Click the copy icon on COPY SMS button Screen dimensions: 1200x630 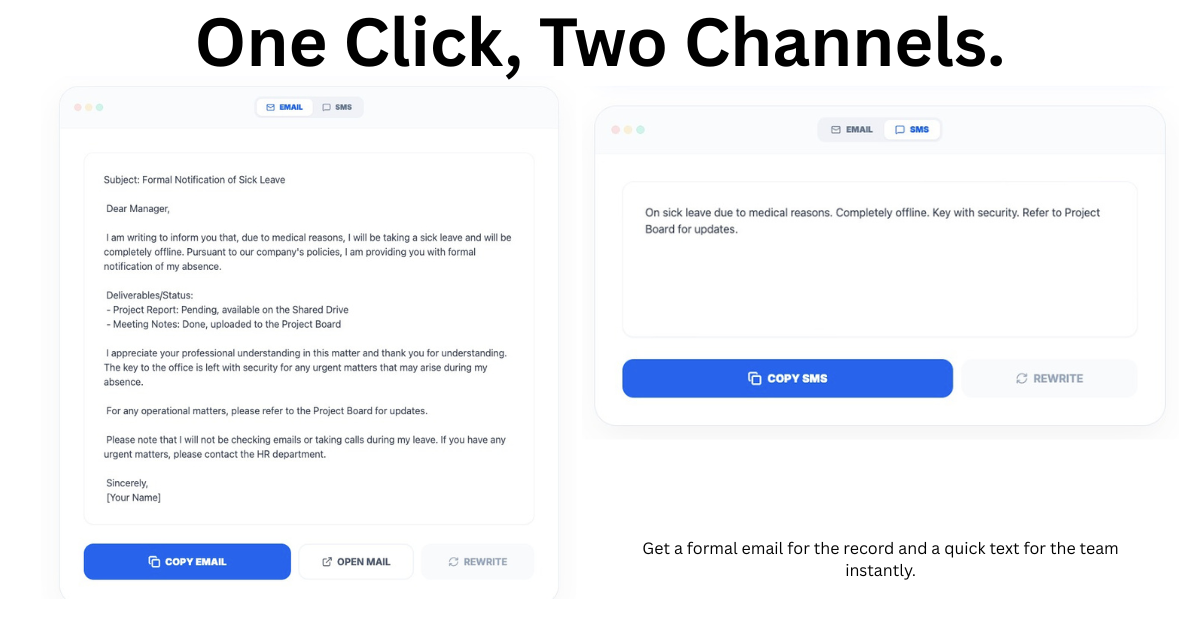point(755,379)
